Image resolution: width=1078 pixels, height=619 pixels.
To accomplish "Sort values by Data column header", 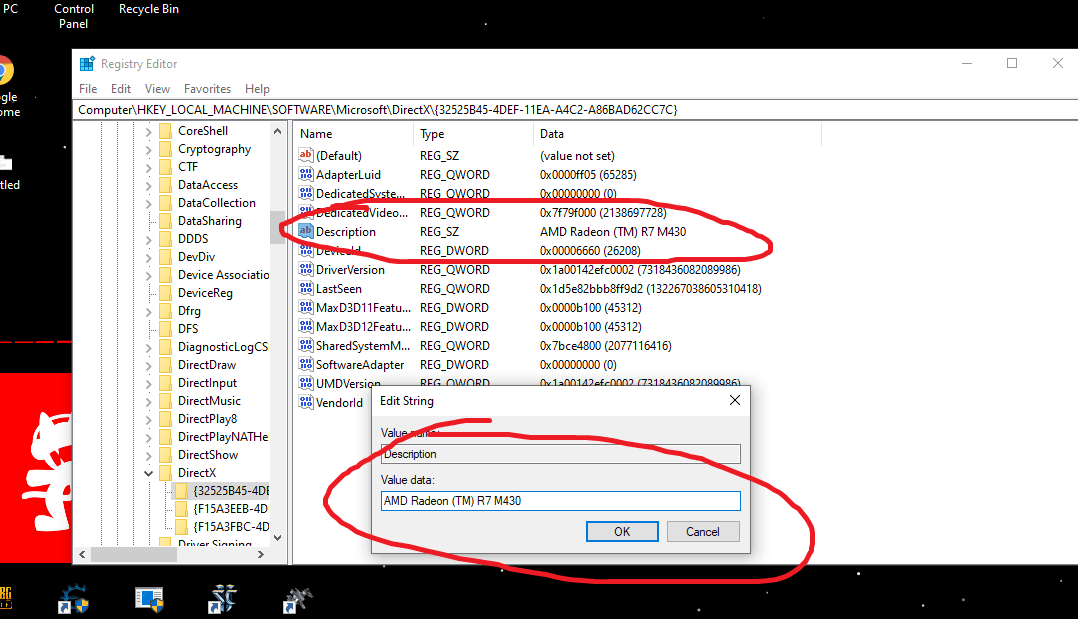I will (677, 134).
